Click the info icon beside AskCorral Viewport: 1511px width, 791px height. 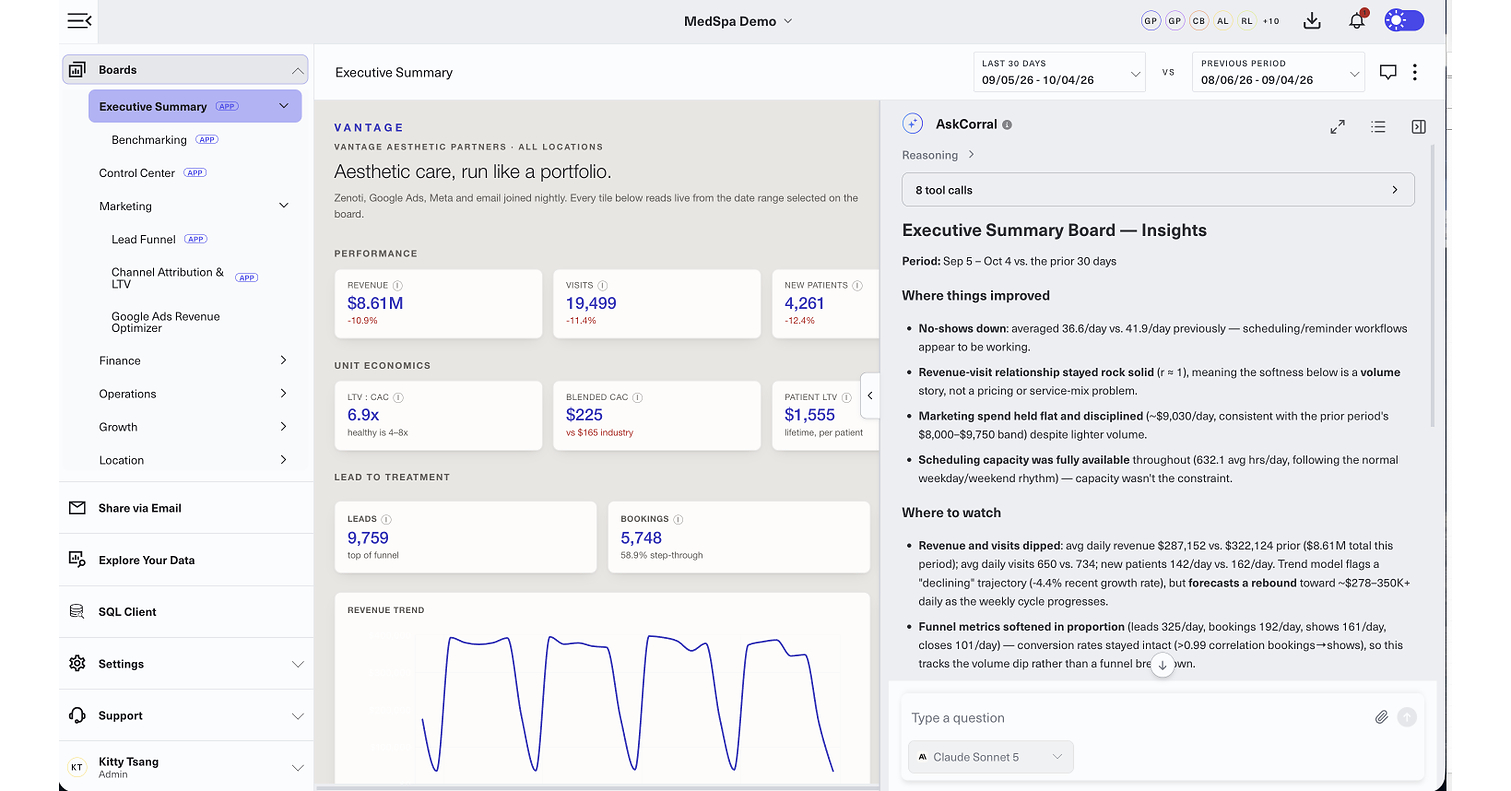coord(1007,125)
